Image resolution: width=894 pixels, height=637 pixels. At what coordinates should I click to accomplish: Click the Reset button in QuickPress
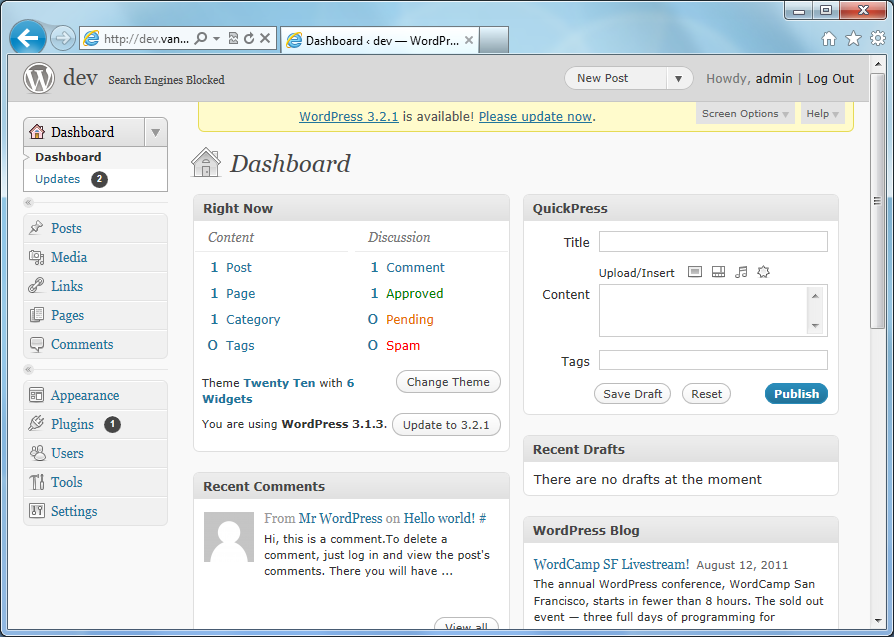tap(706, 394)
